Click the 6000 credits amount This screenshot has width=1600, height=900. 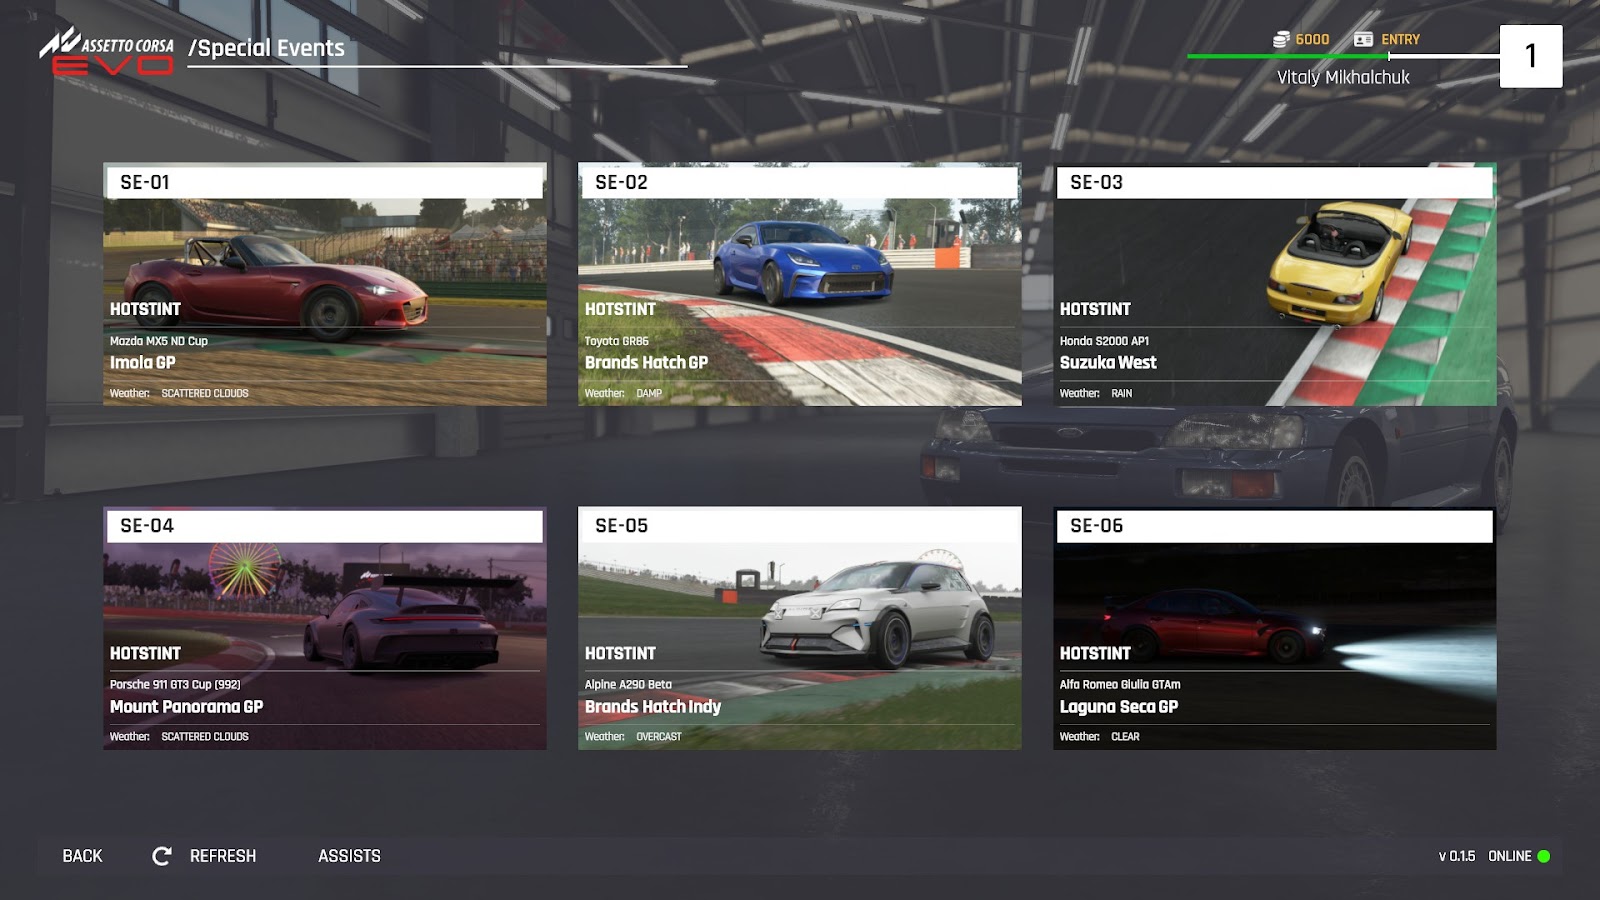[x=1312, y=39]
